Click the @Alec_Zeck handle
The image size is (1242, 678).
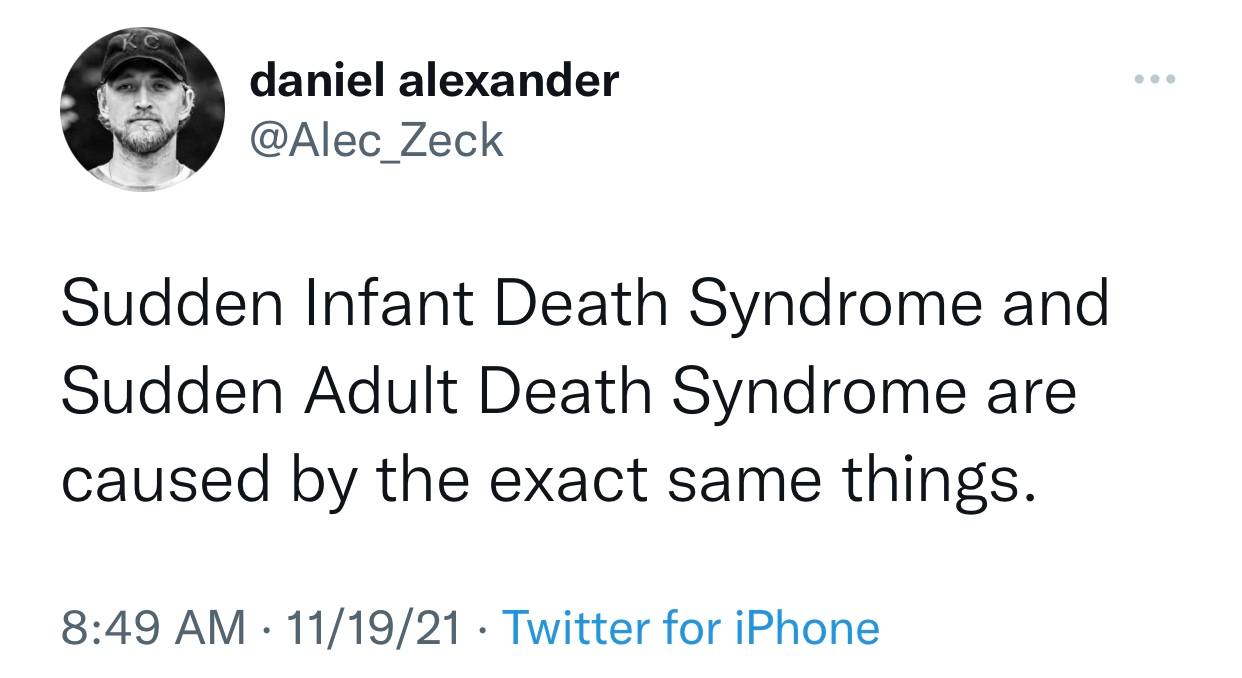(376, 141)
